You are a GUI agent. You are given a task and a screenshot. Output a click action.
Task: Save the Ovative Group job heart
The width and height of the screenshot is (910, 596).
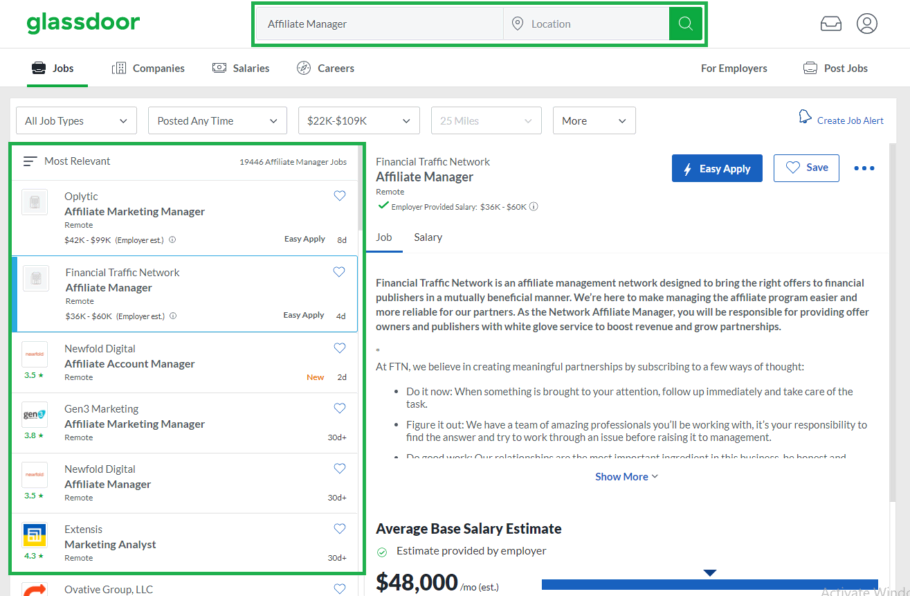point(340,588)
